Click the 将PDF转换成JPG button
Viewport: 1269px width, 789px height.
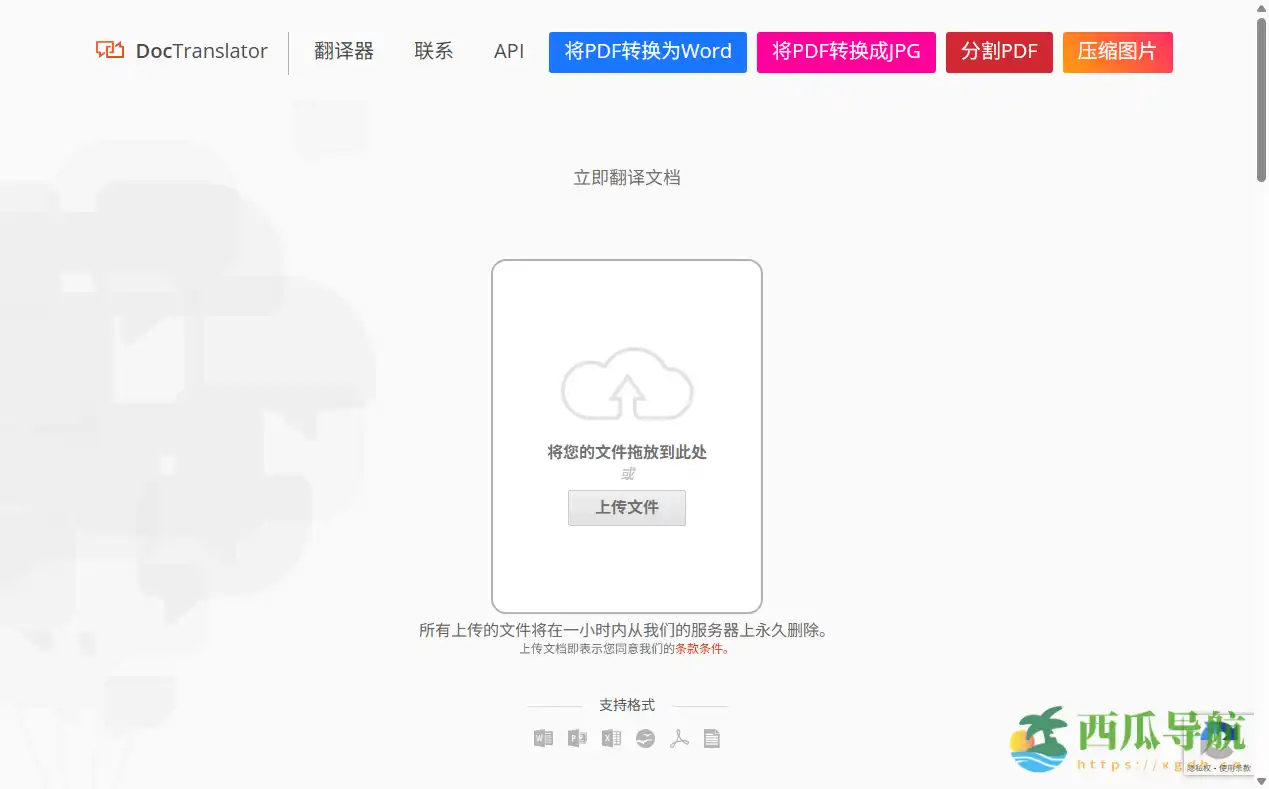(846, 52)
